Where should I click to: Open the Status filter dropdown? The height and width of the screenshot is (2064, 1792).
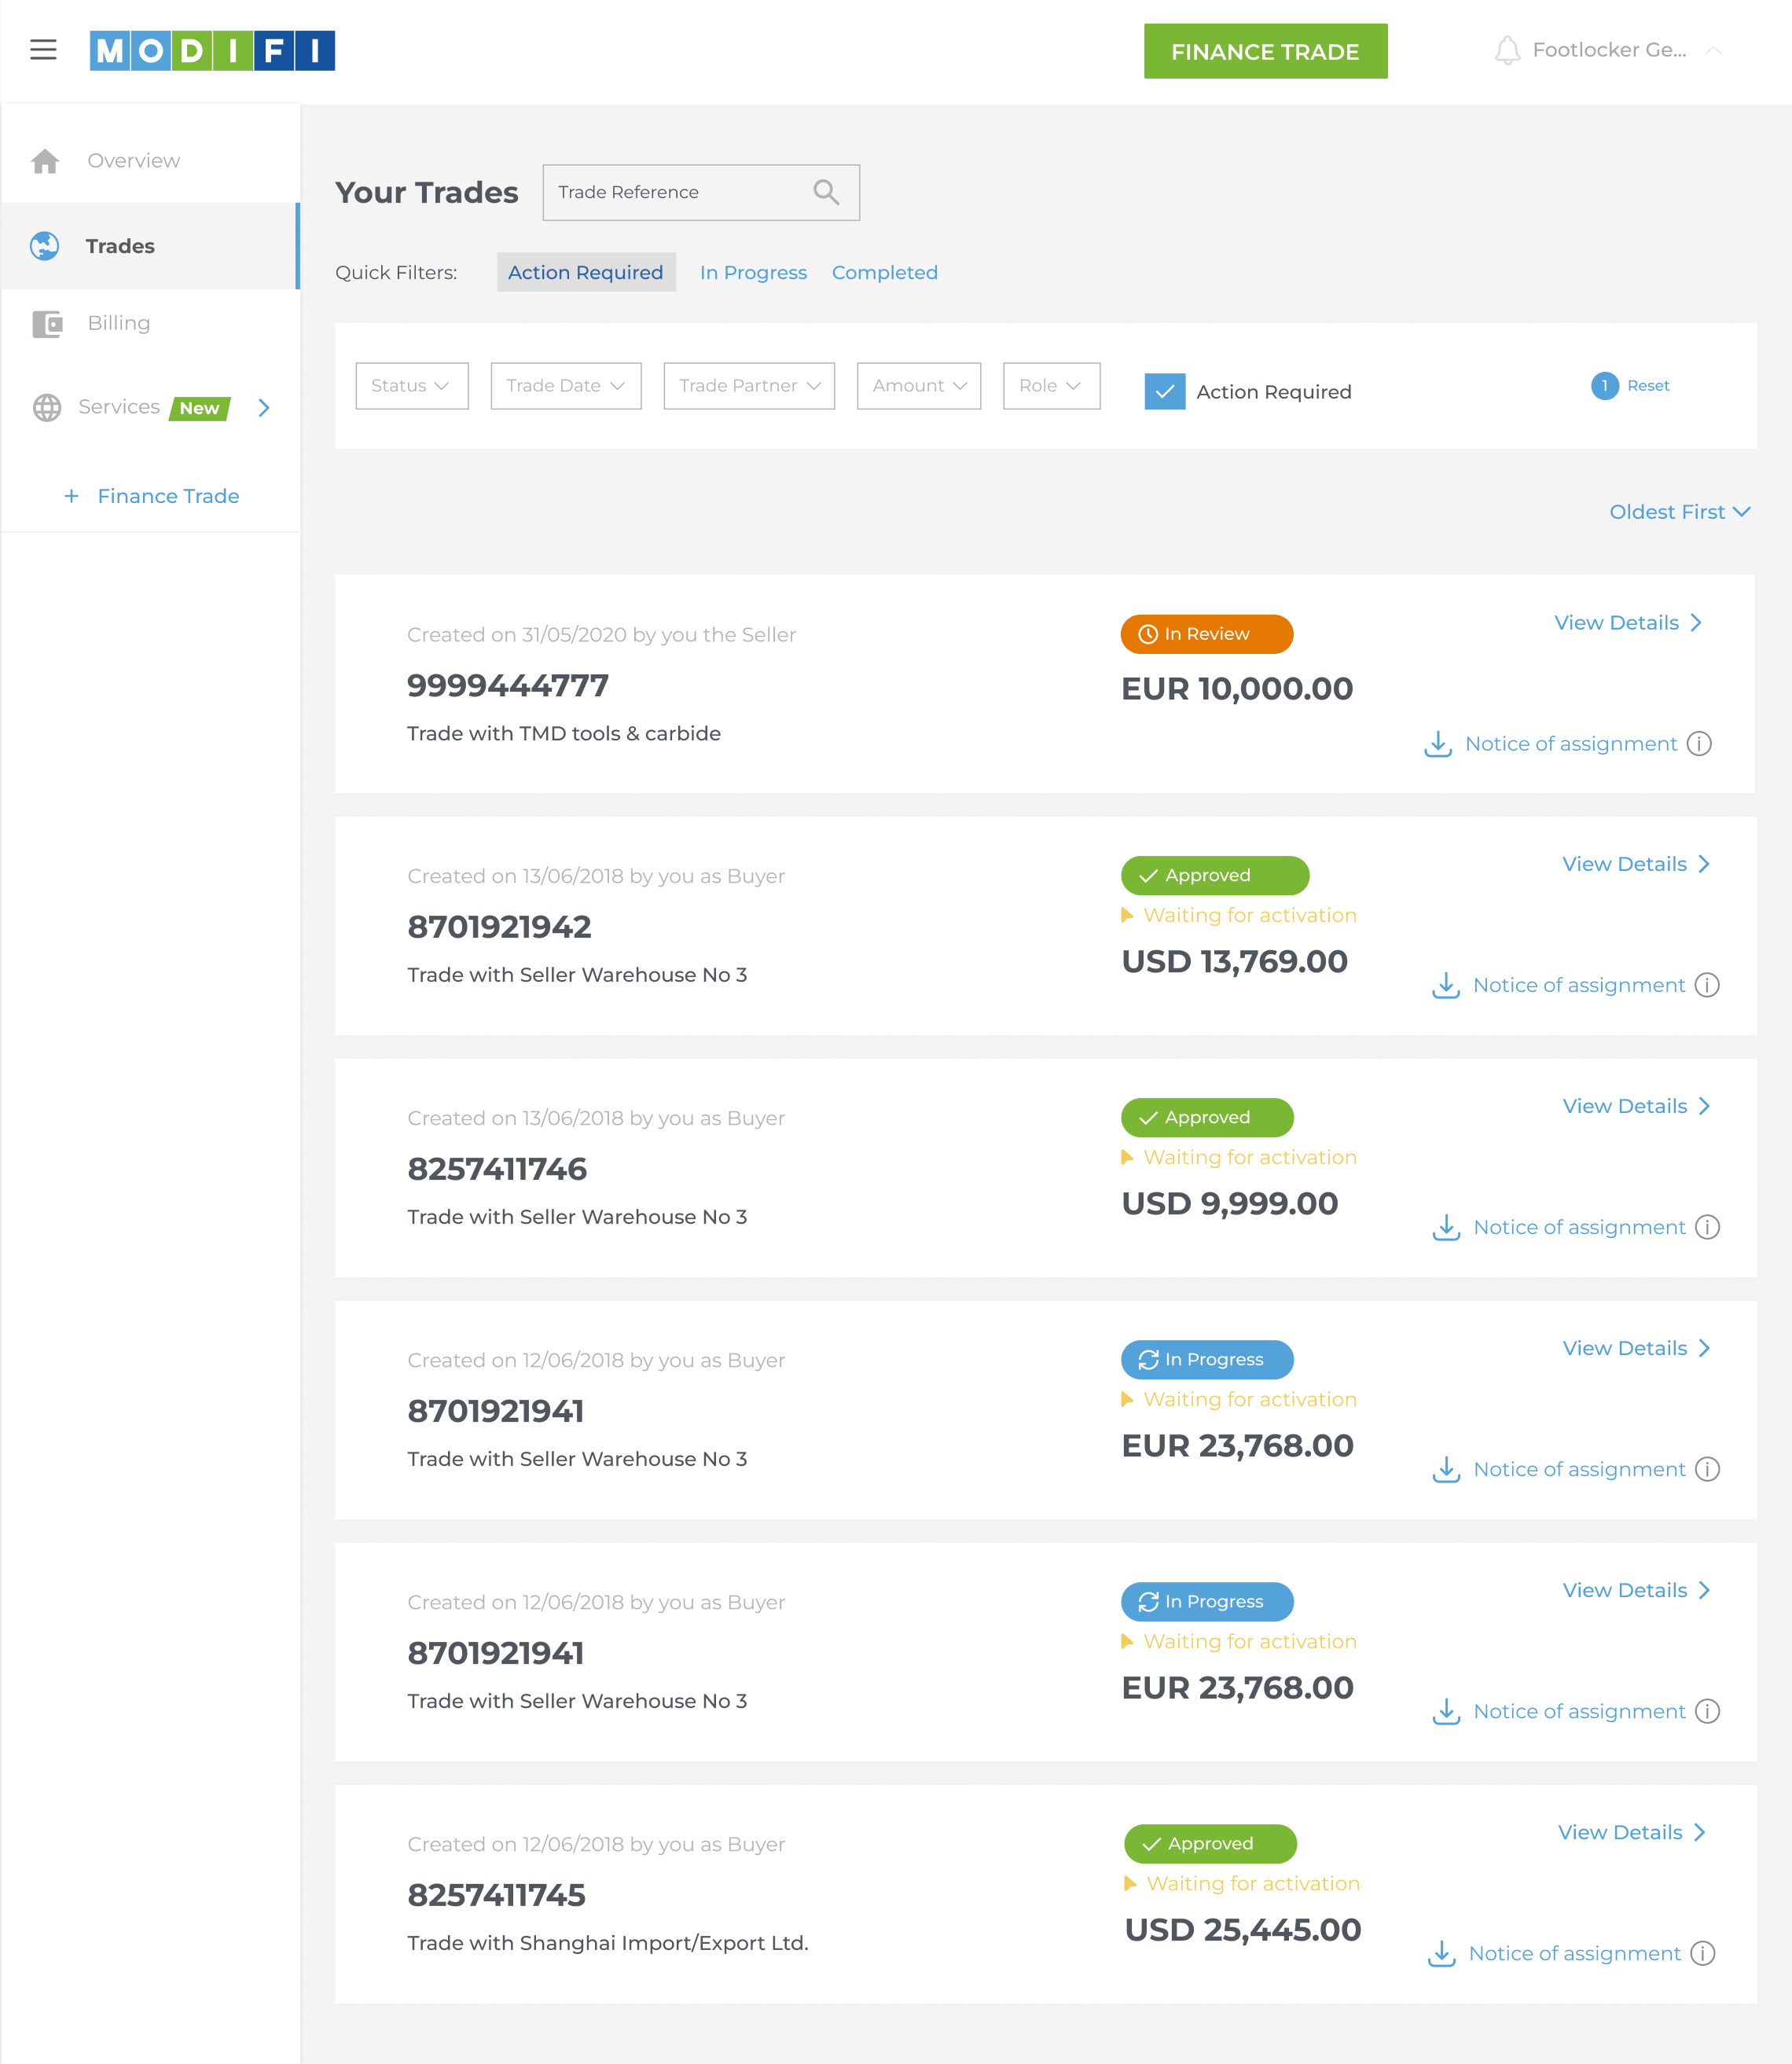tap(411, 386)
